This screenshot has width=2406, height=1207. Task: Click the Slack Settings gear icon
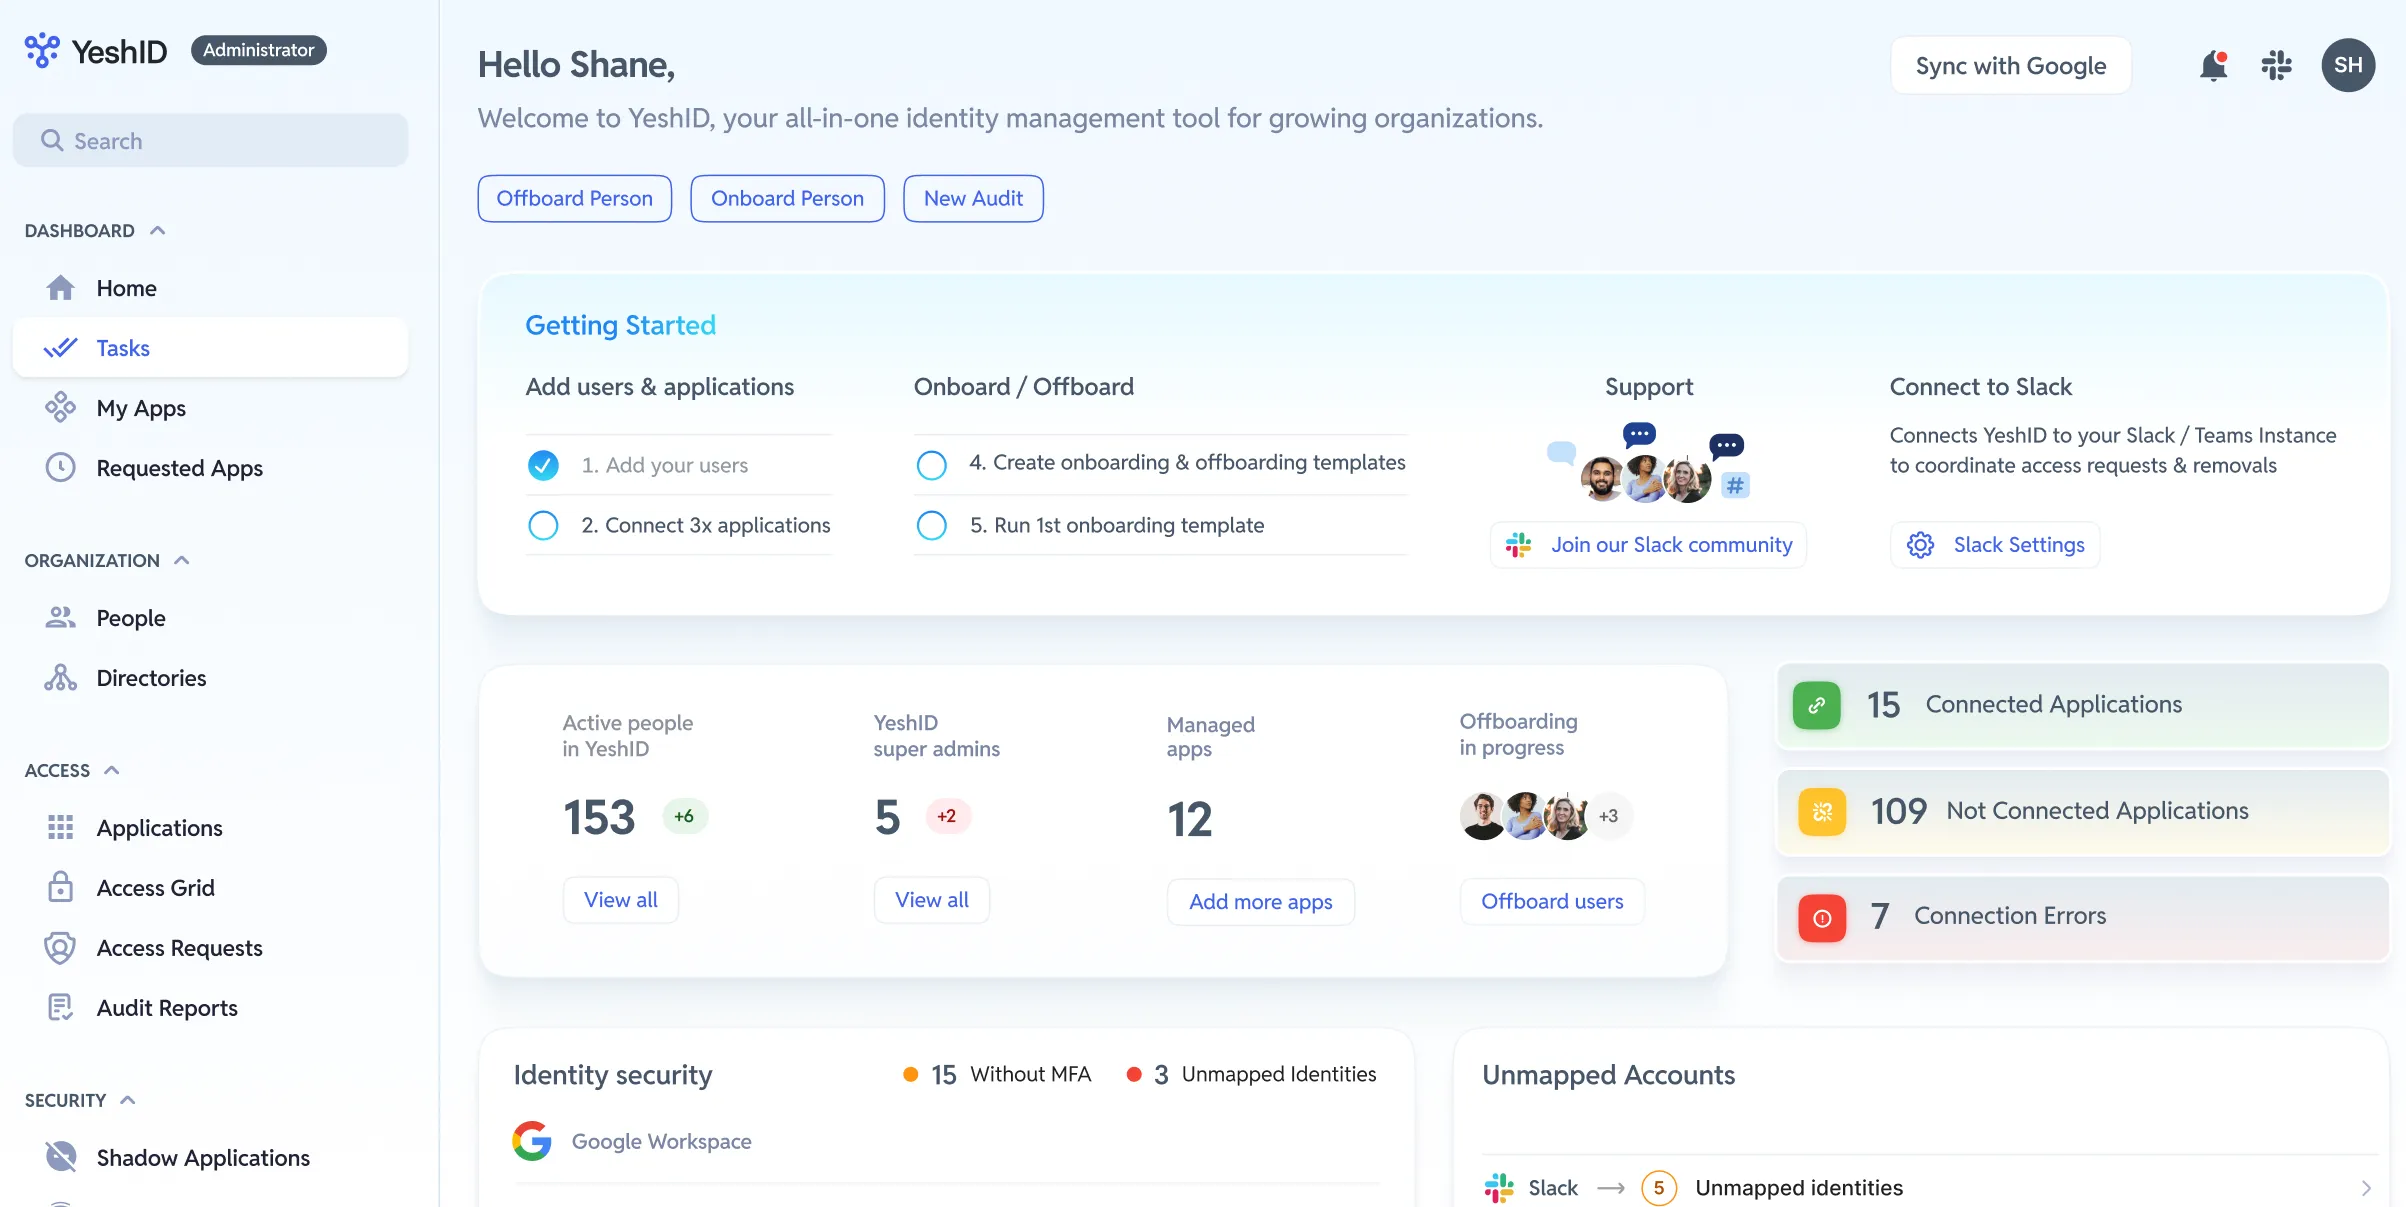click(x=1920, y=545)
